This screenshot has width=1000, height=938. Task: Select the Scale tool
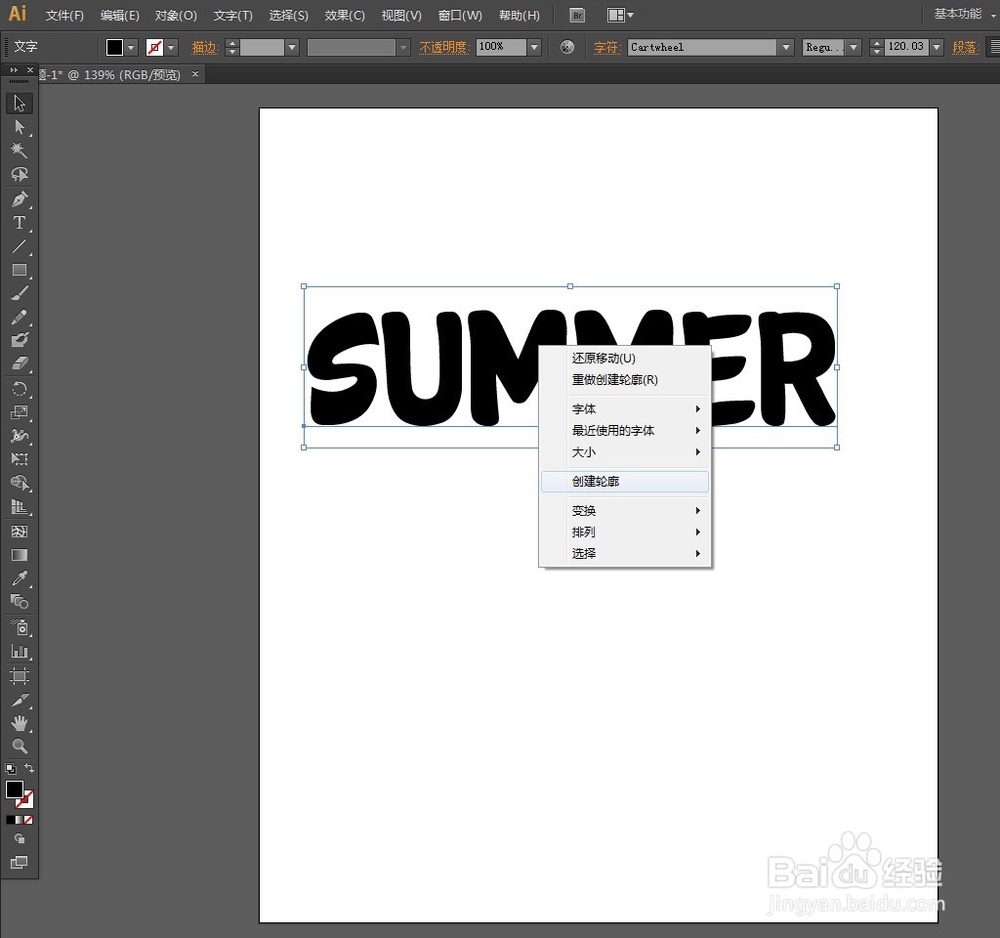point(19,412)
